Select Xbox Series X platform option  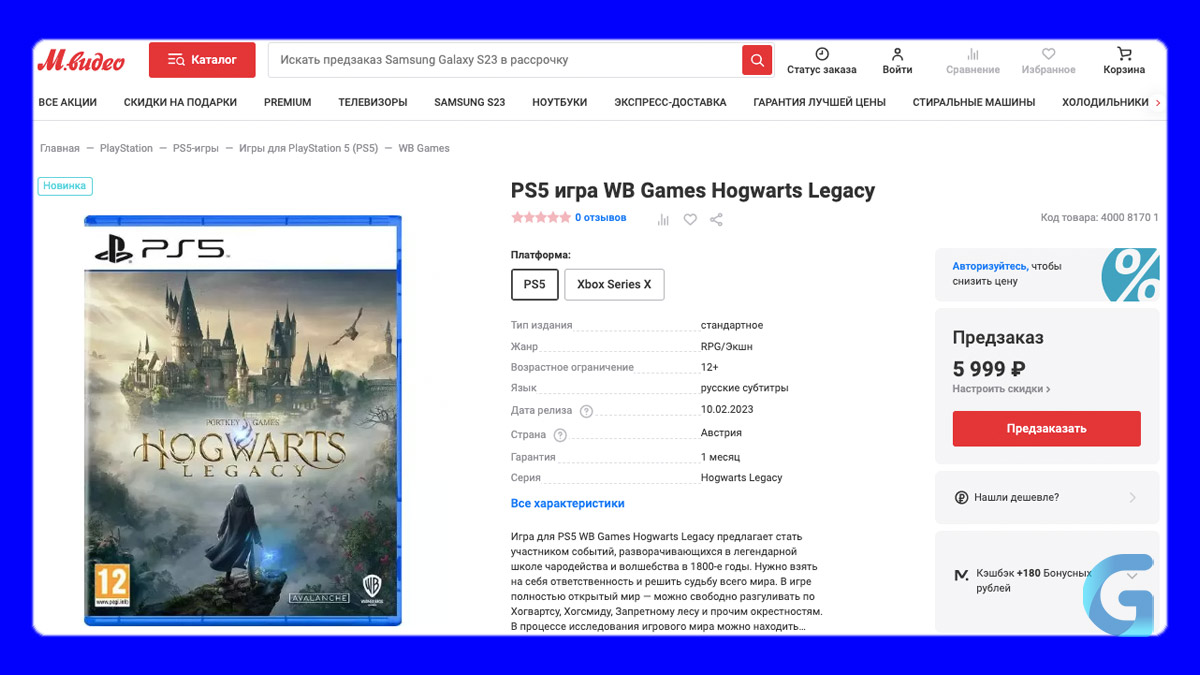click(x=614, y=284)
